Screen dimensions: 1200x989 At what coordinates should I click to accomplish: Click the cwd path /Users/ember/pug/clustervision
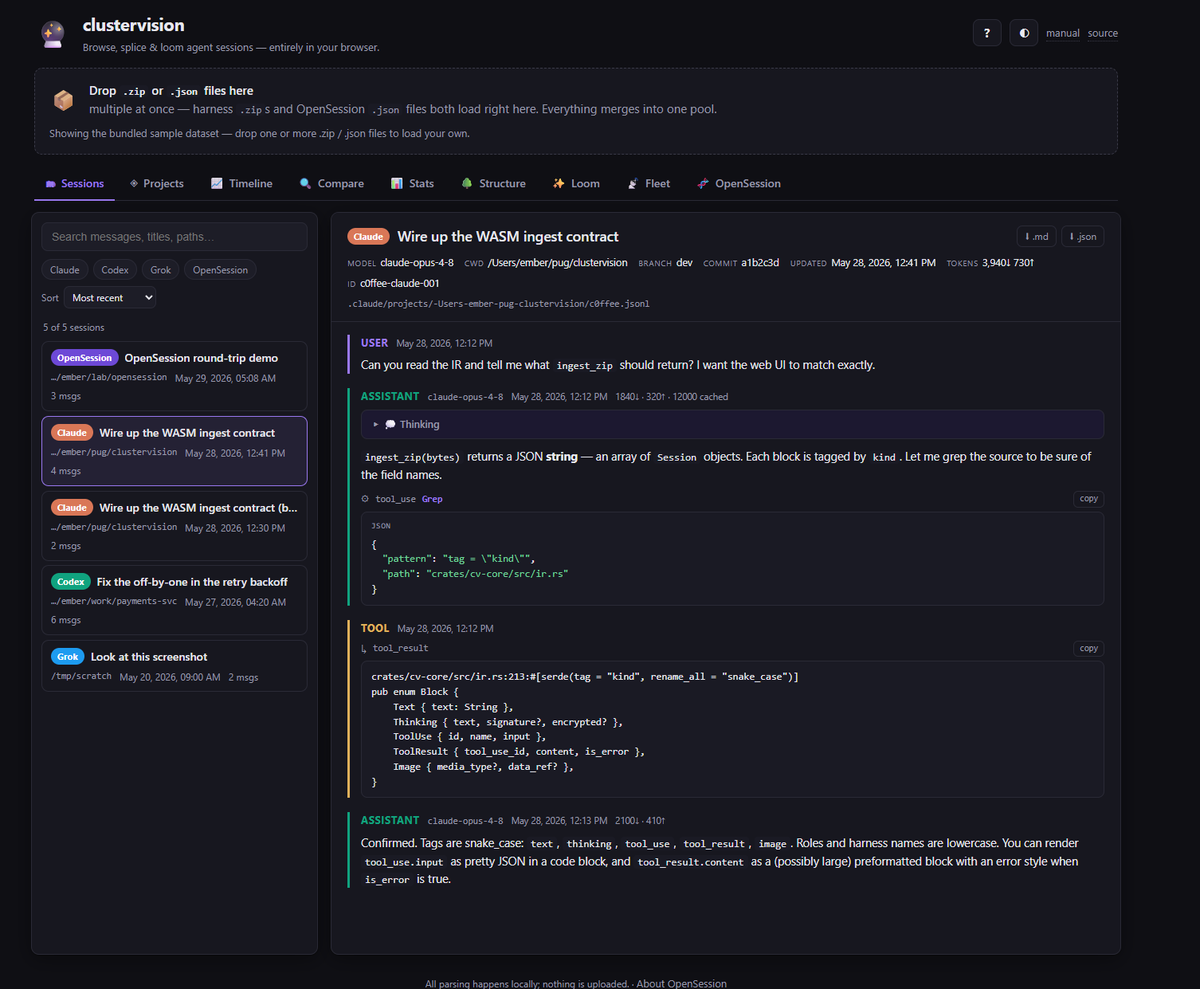[x=558, y=263]
